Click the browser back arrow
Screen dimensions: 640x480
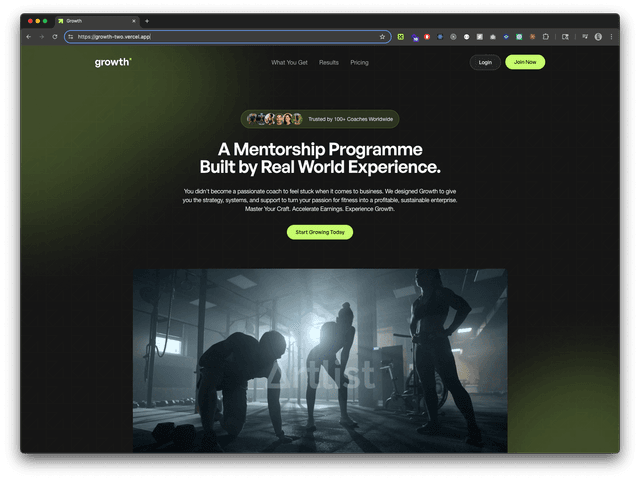pos(29,36)
